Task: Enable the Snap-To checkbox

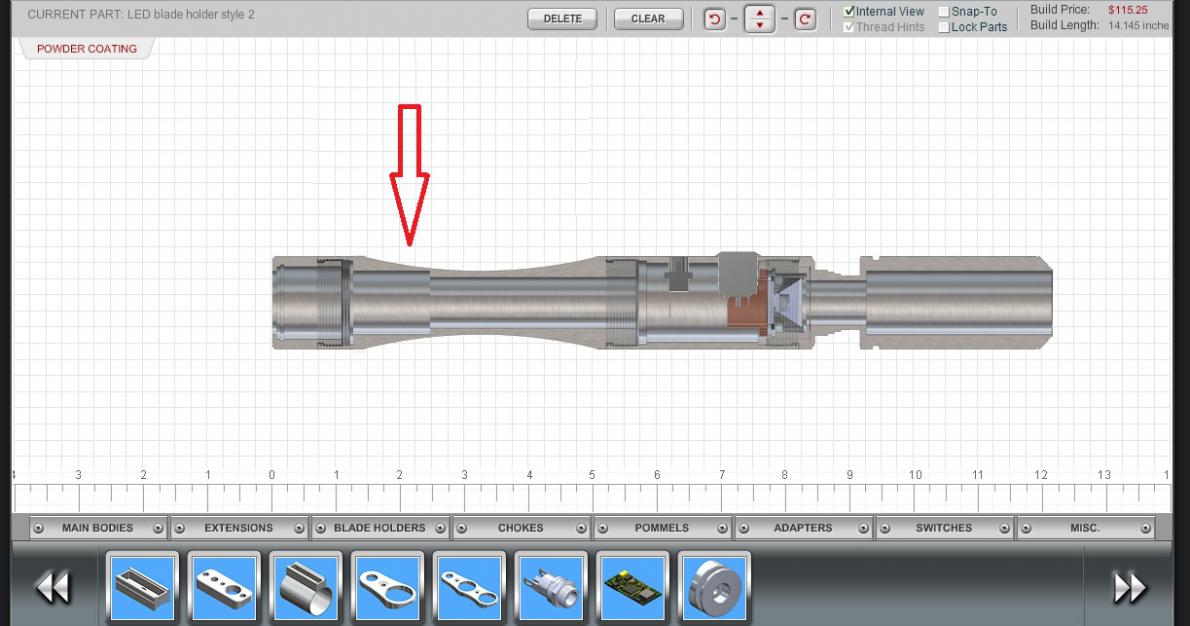Action: 944,12
